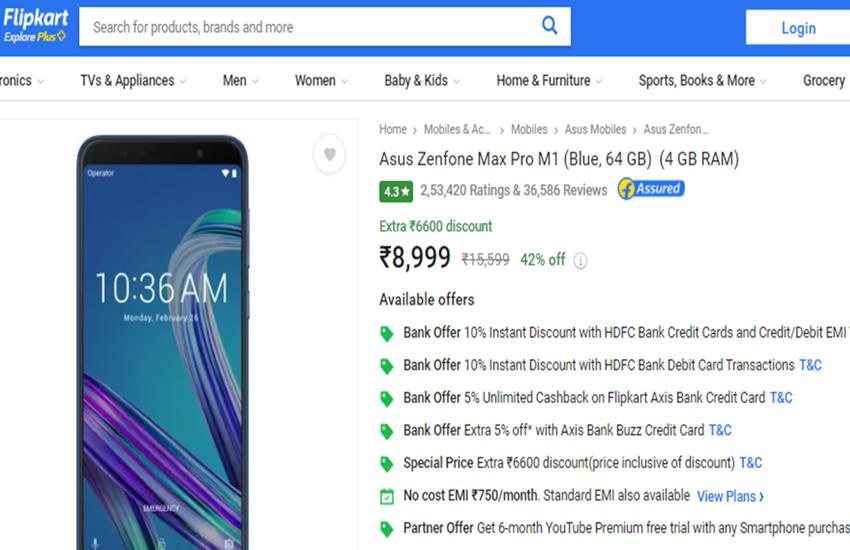Screen dimensions: 850x550
Task: Go to Asus Mobiles breadcrumb
Action: tap(595, 129)
